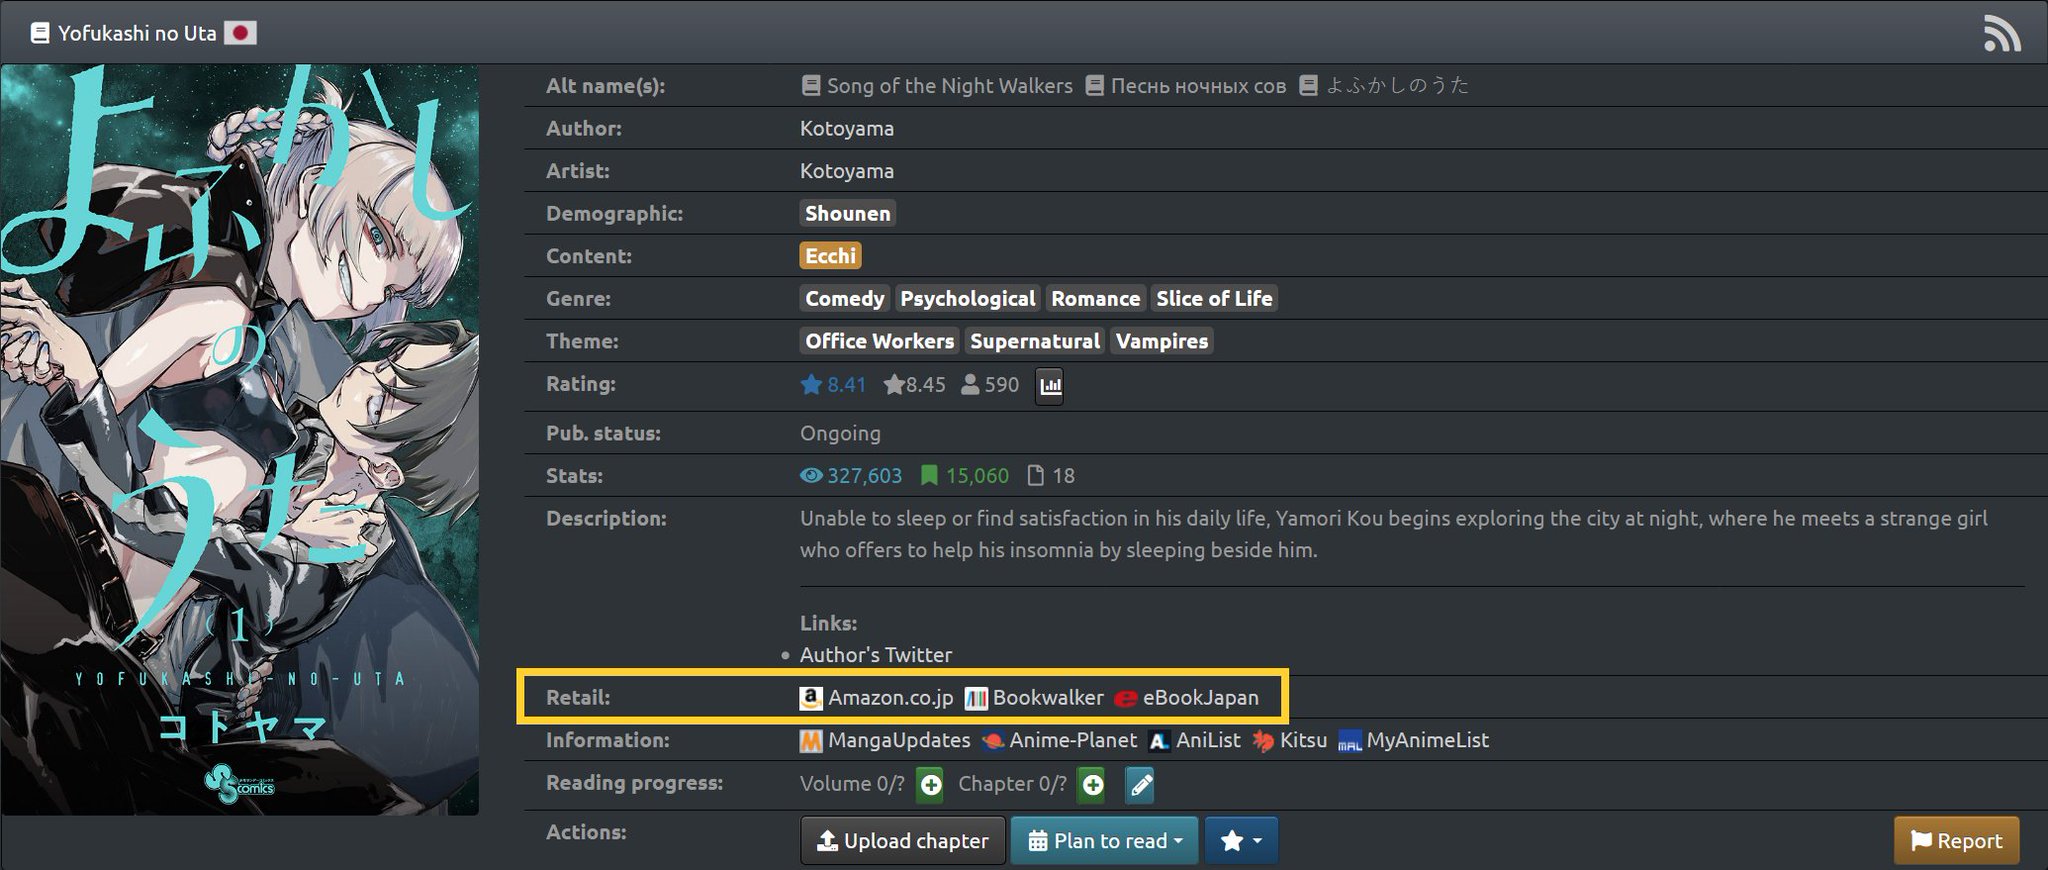Click the 590 users rating count
Viewport: 2048px width, 870px height.
click(x=990, y=385)
